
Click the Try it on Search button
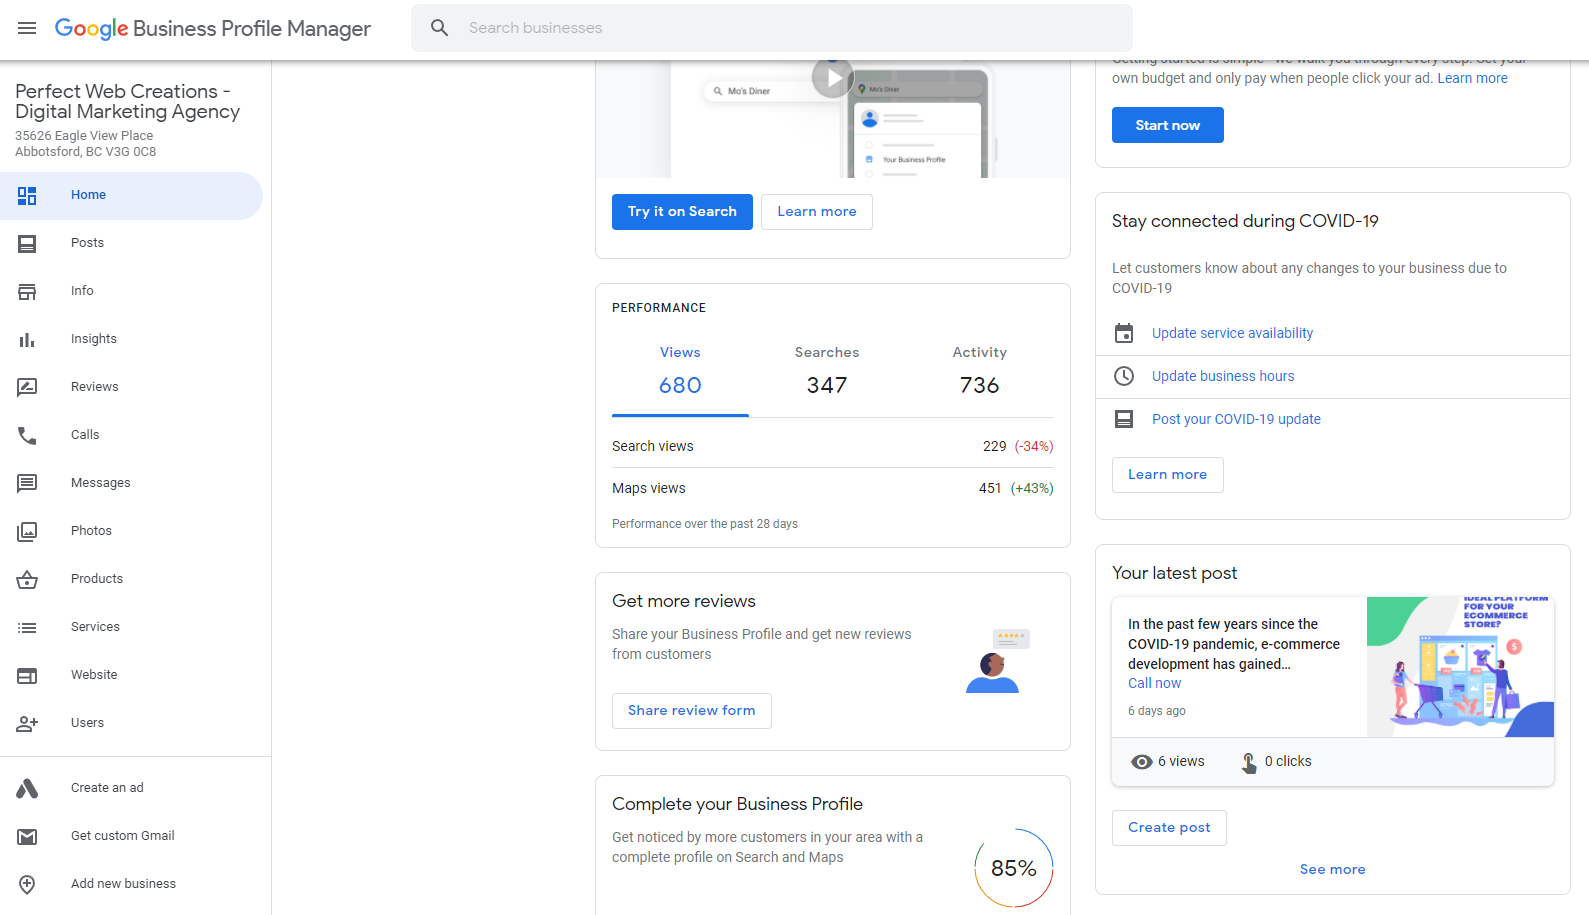682,212
